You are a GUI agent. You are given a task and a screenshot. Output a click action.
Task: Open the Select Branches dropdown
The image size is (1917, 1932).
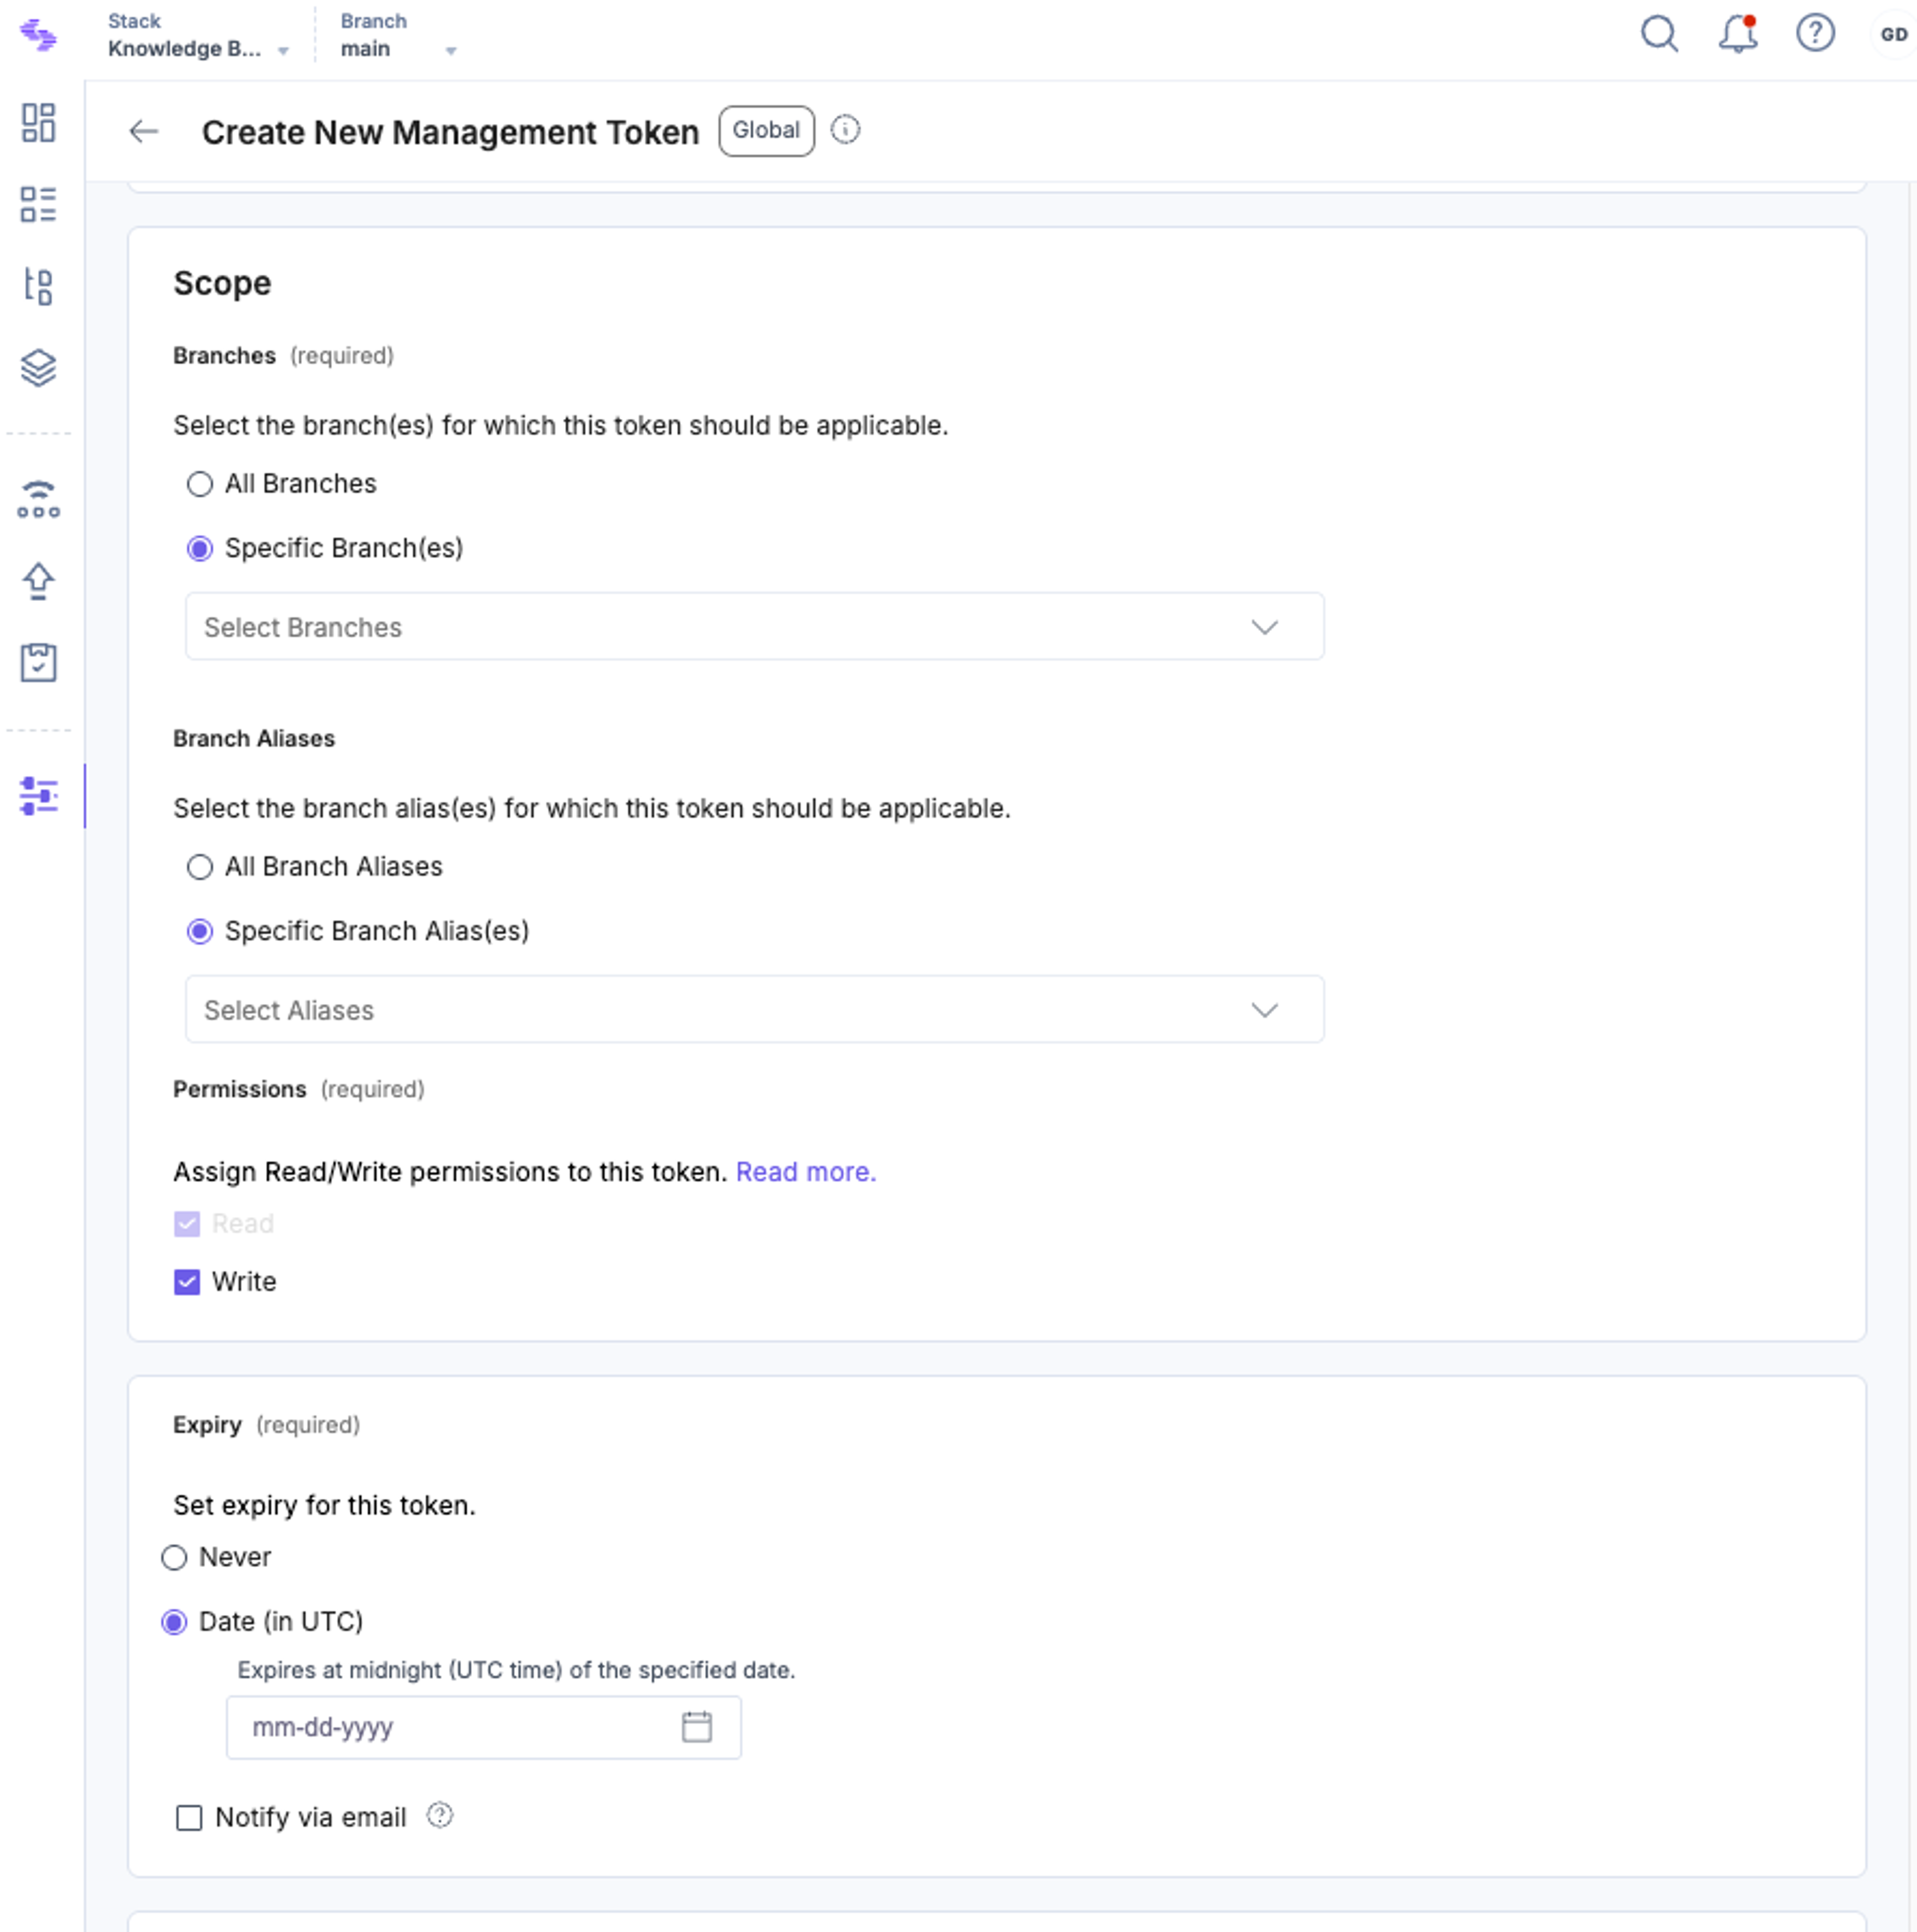754,626
